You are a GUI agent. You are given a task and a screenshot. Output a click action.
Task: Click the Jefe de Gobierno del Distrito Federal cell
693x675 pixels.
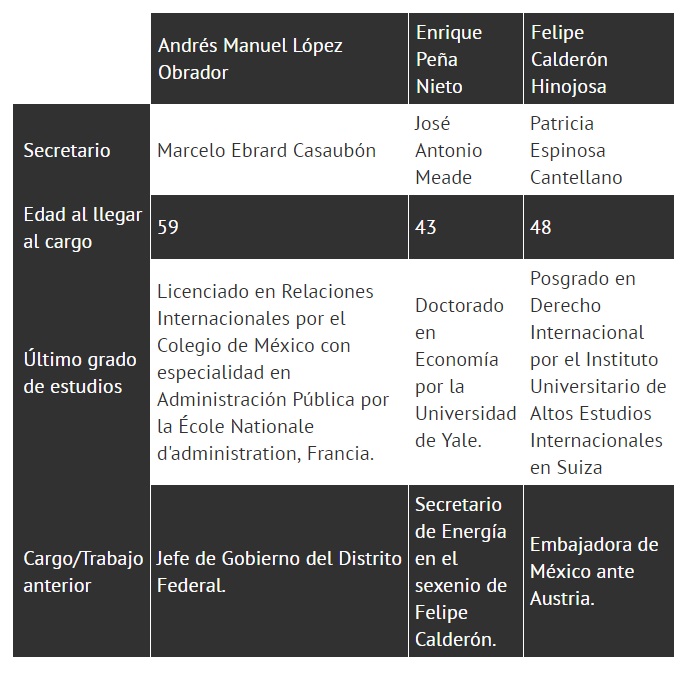click(279, 571)
